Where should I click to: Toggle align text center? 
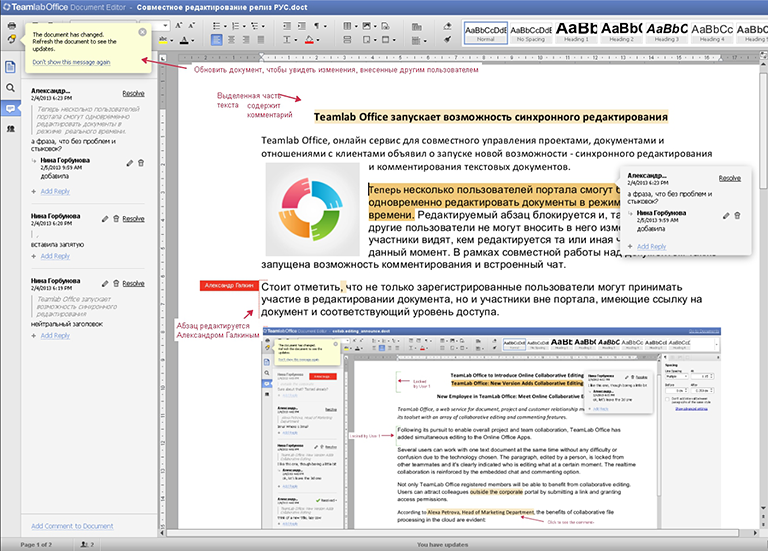pyautogui.click(x=231, y=40)
